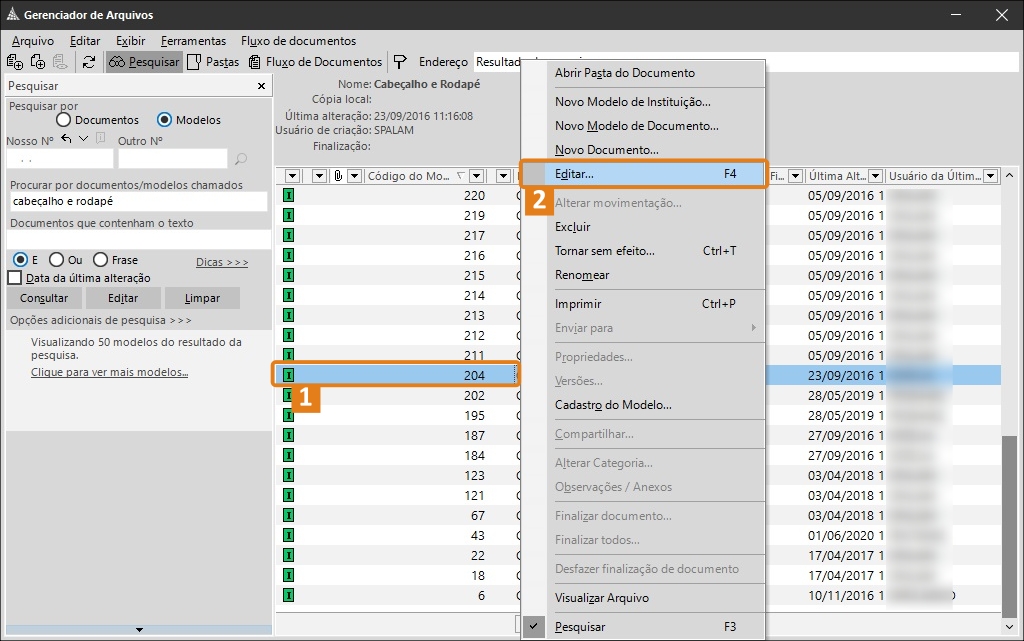This screenshot has width=1024, height=641.
Task: Expand Opções adicionais de pesquisa
Action: [100, 320]
